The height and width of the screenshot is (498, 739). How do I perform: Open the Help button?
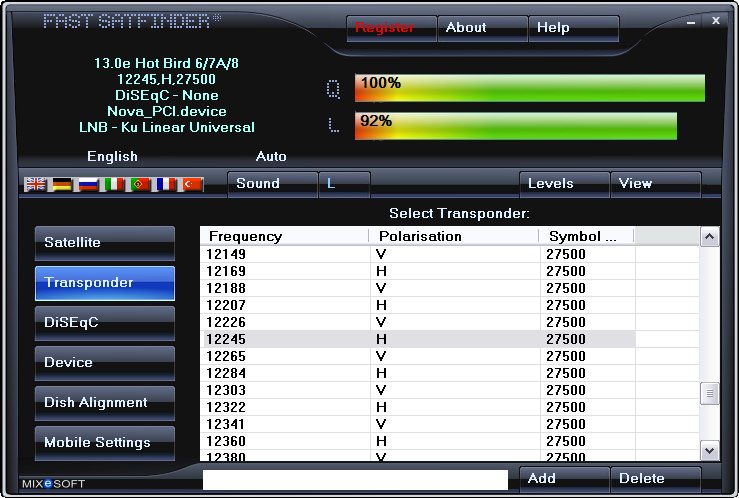pyautogui.click(x=574, y=28)
